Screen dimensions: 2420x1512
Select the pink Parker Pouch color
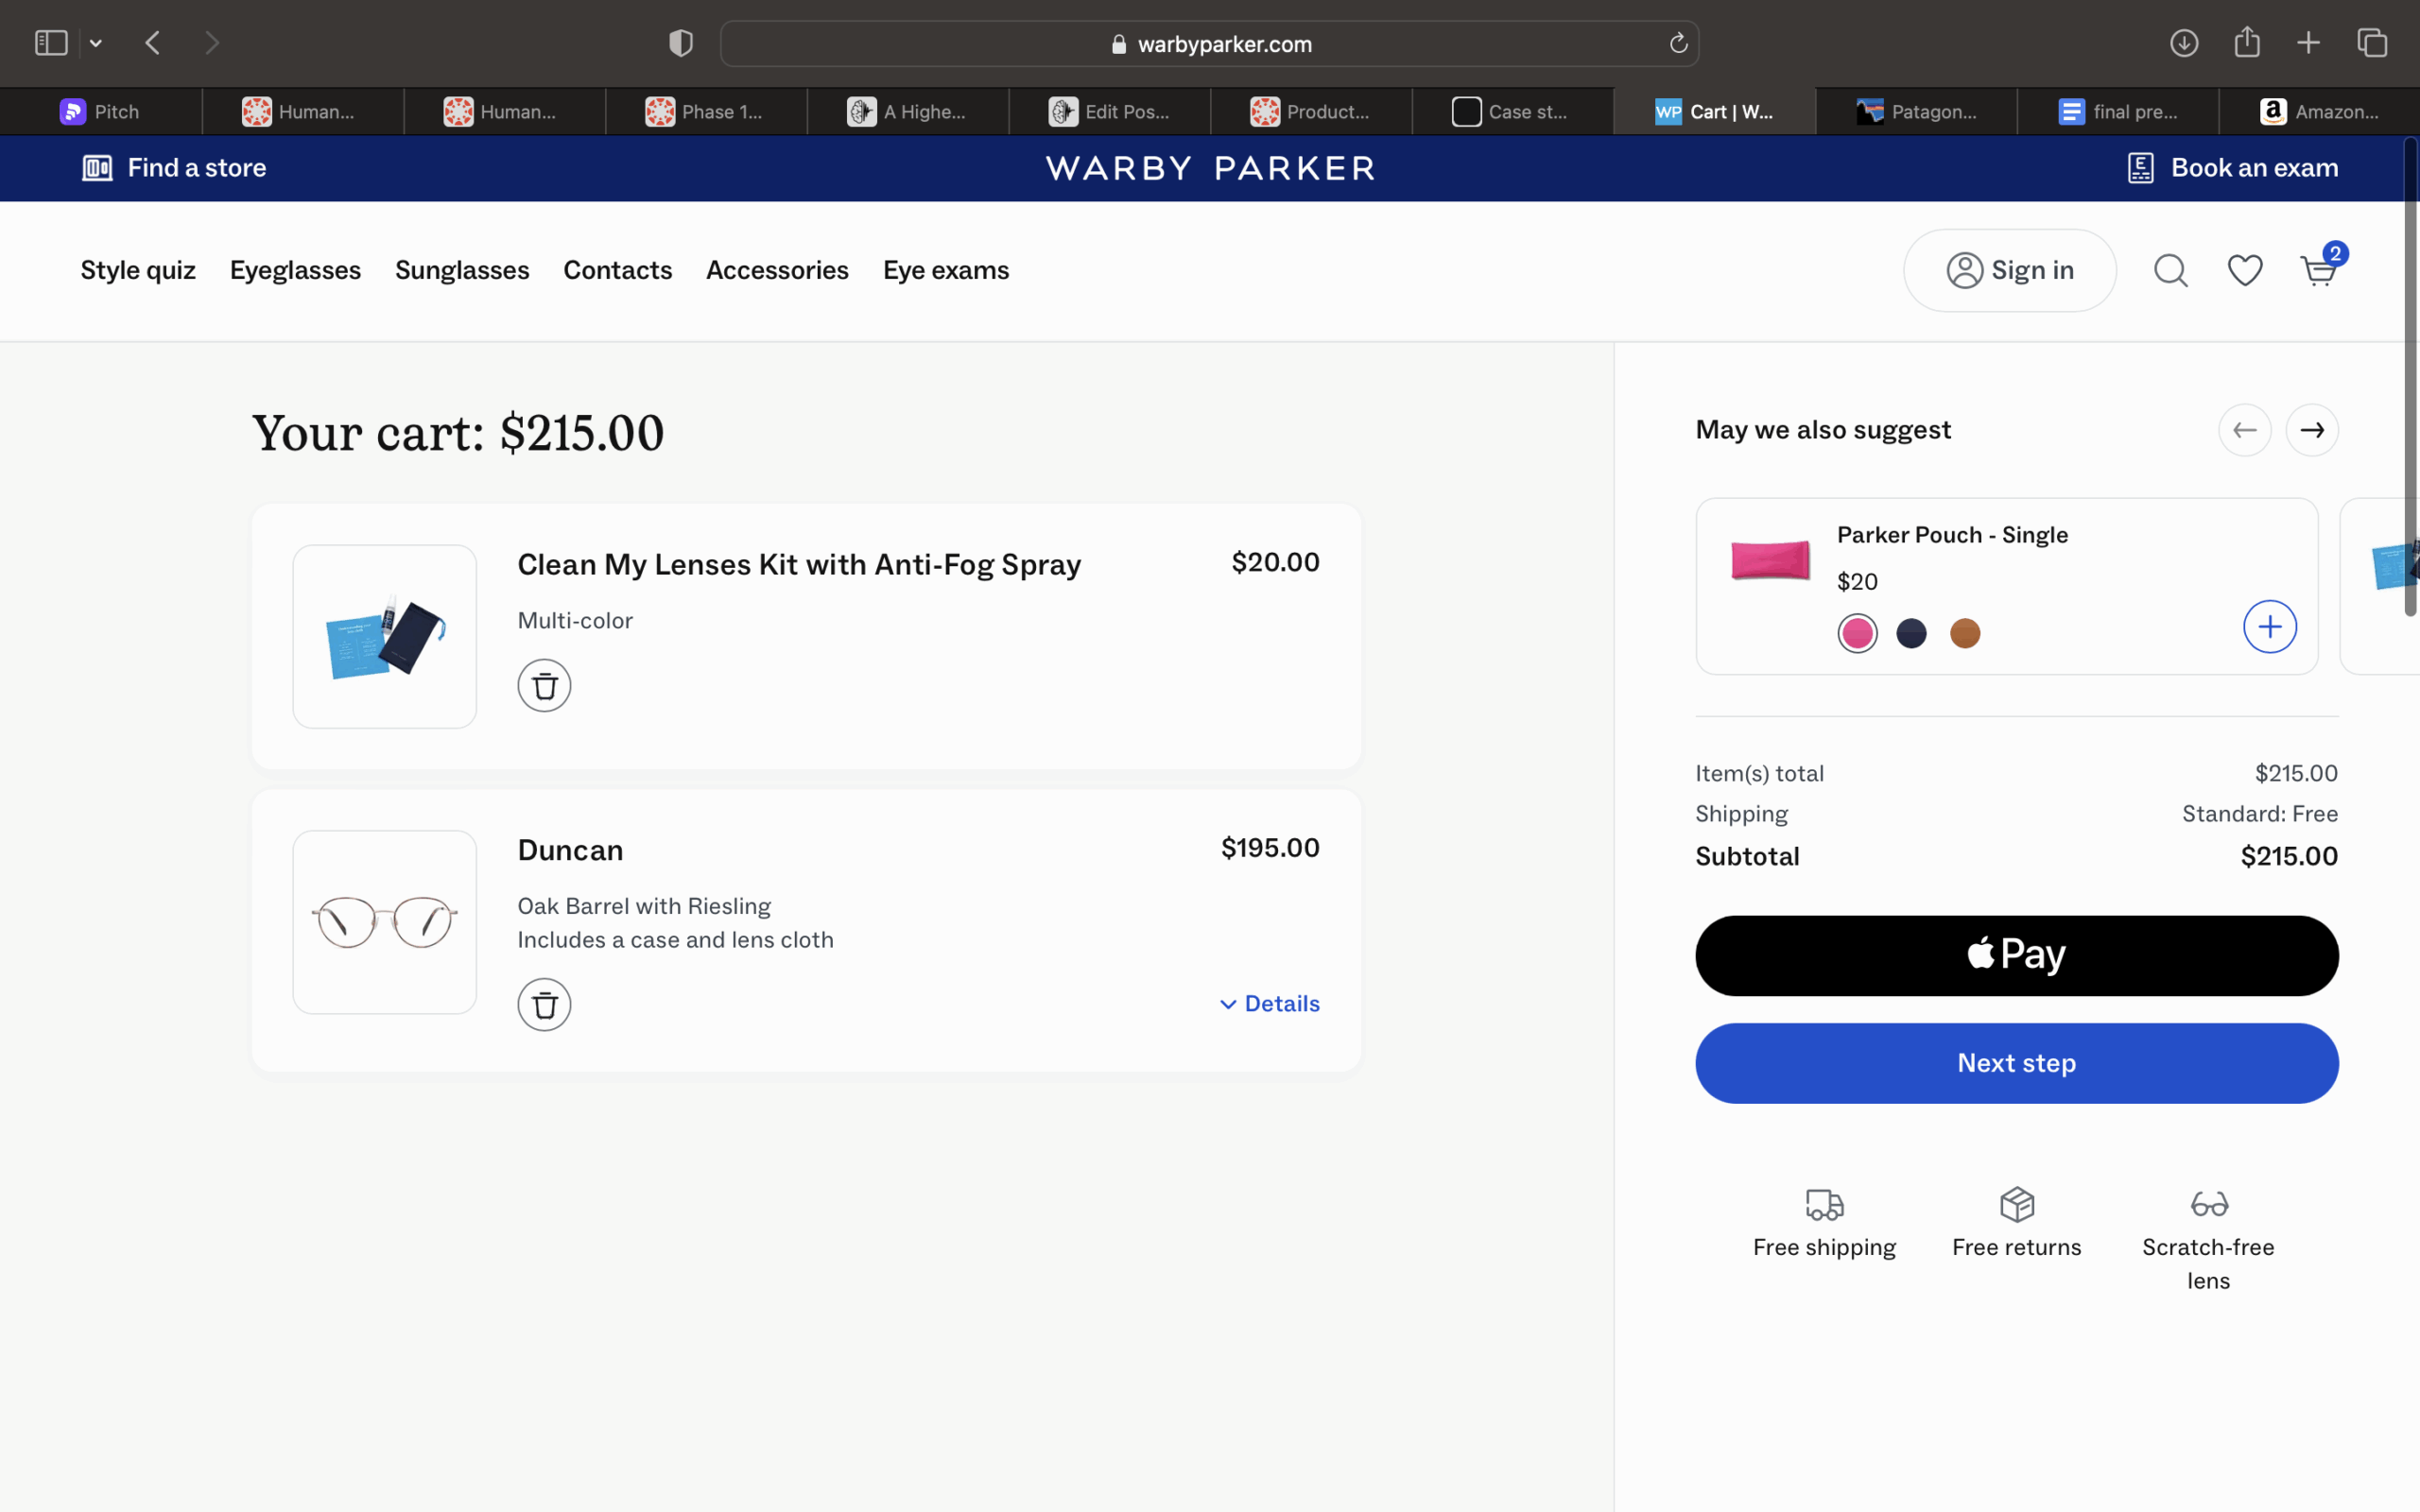[1857, 634]
